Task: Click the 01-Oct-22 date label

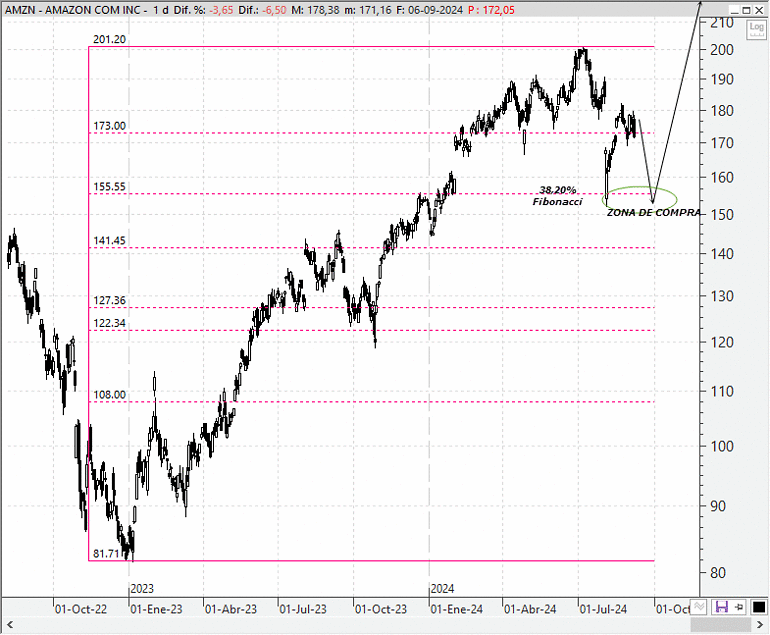Action: tap(81, 609)
